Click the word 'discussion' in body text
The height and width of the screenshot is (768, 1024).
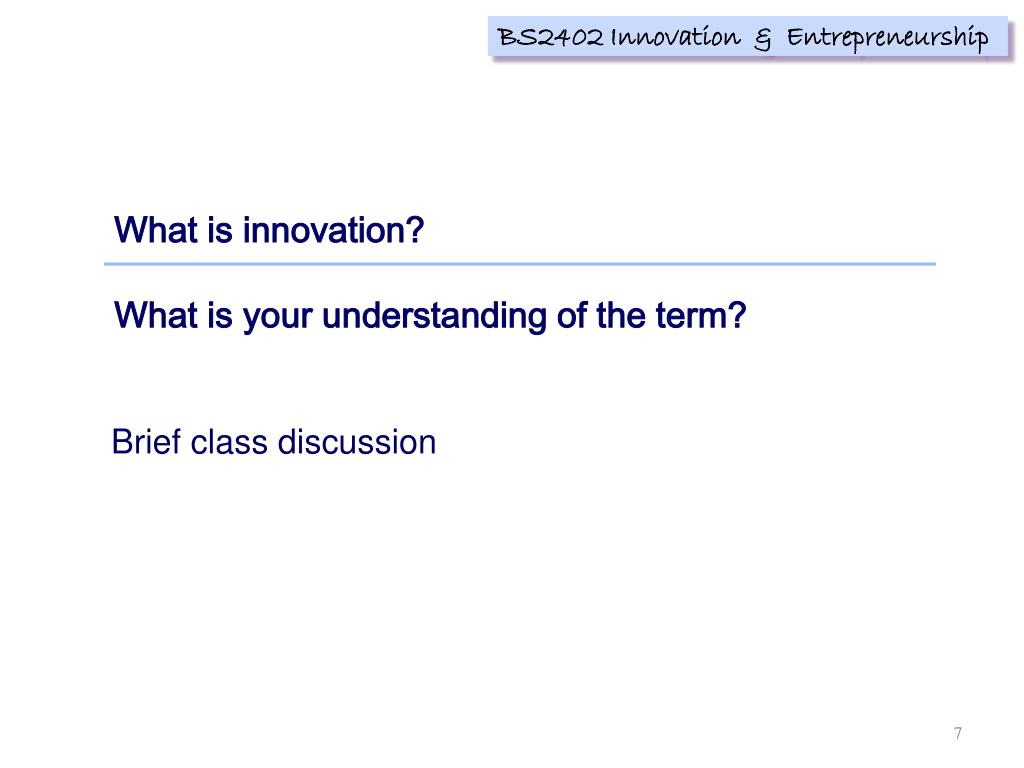coord(357,442)
